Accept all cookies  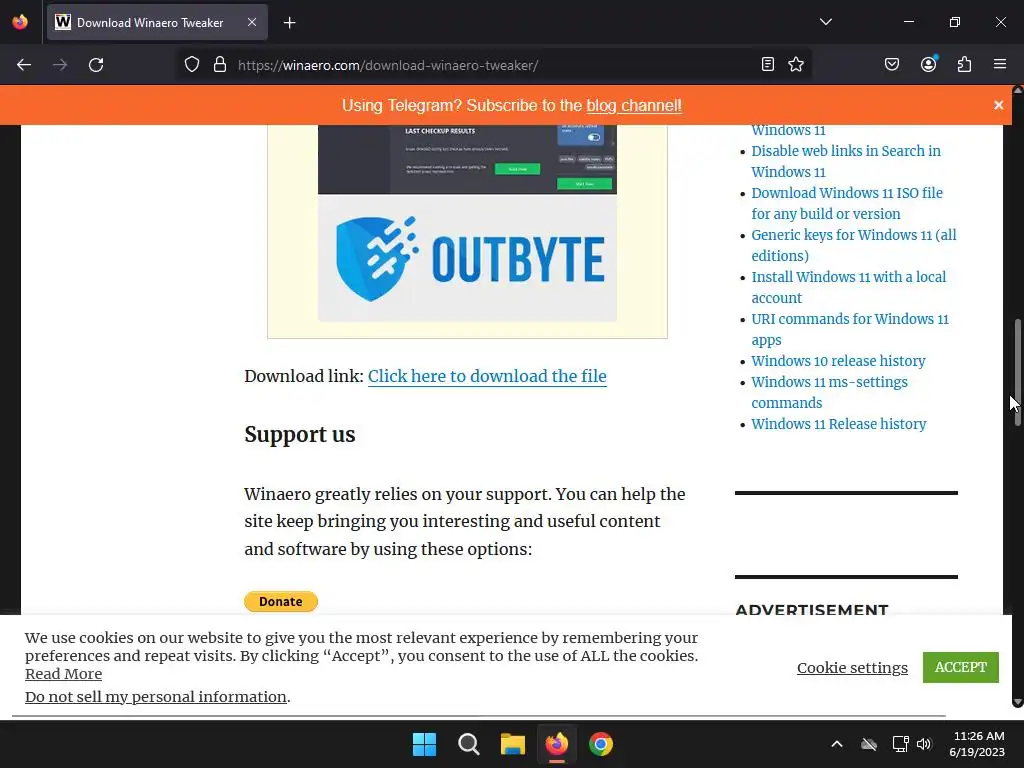[961, 667]
